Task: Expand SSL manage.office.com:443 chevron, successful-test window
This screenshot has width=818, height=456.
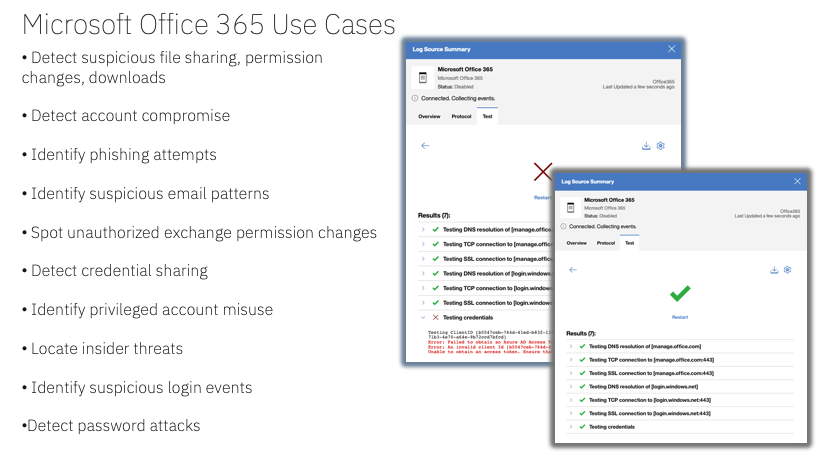Action: pyautogui.click(x=571, y=373)
